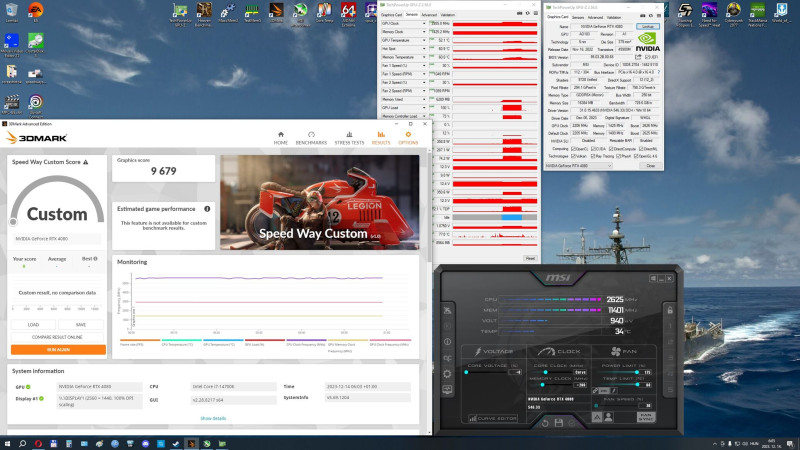Expand the Memory Clock sensor dropdown
The height and width of the screenshot is (450, 800).
point(424,32)
